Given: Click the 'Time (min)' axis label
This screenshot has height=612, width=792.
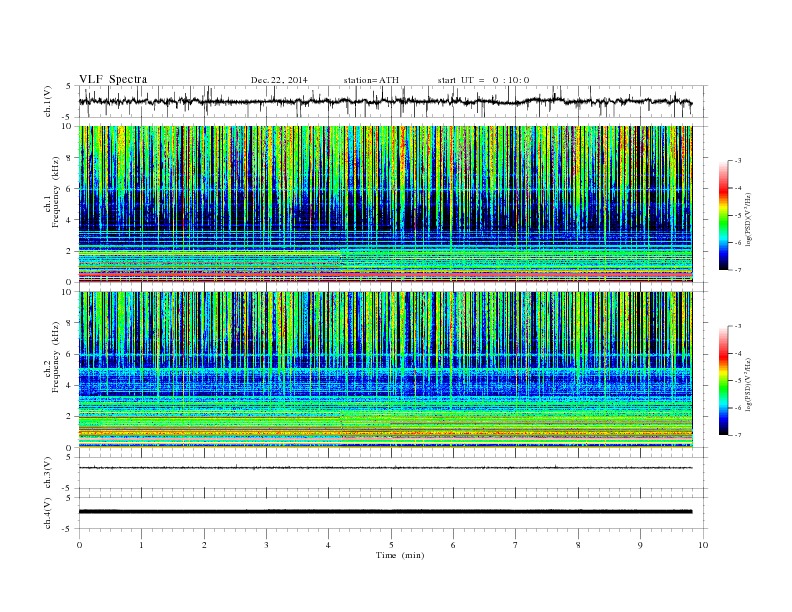Looking at the screenshot, I should [400, 555].
